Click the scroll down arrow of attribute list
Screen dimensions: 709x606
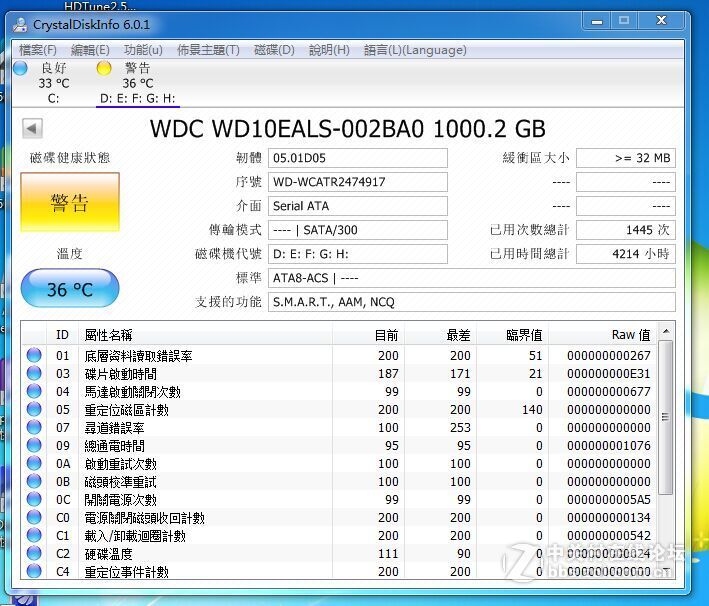pyautogui.click(x=666, y=569)
